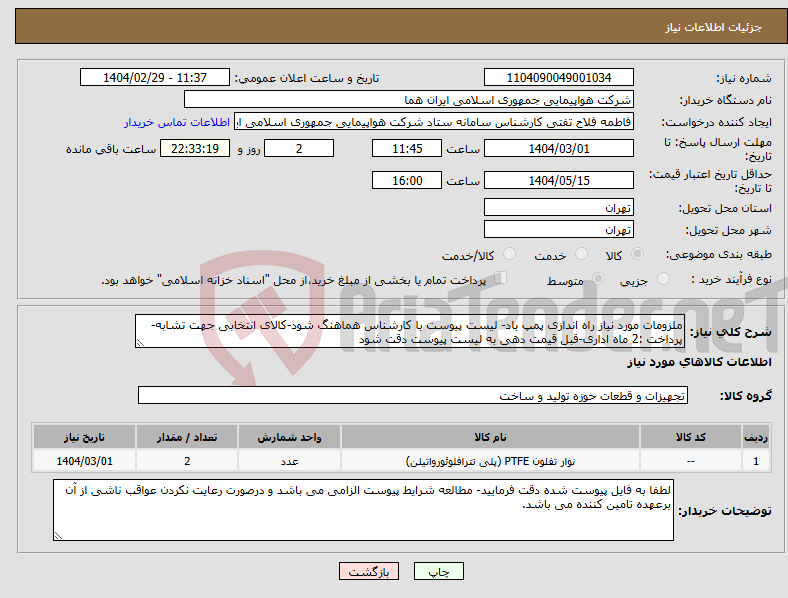Click the چاپ print button

[439, 571]
